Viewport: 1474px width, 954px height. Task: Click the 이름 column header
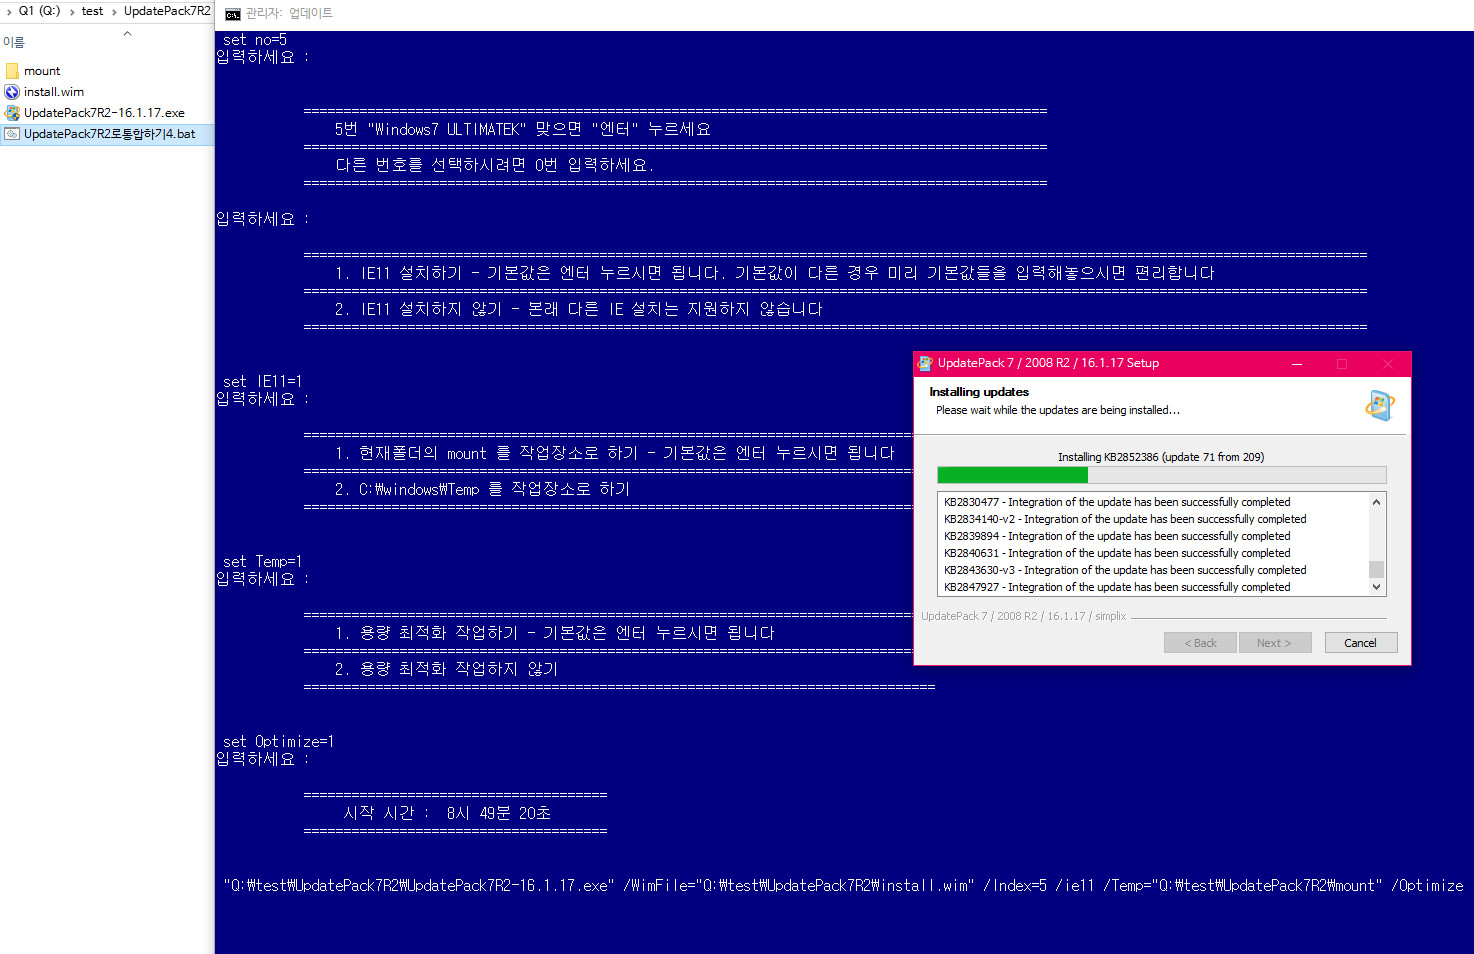[14, 42]
